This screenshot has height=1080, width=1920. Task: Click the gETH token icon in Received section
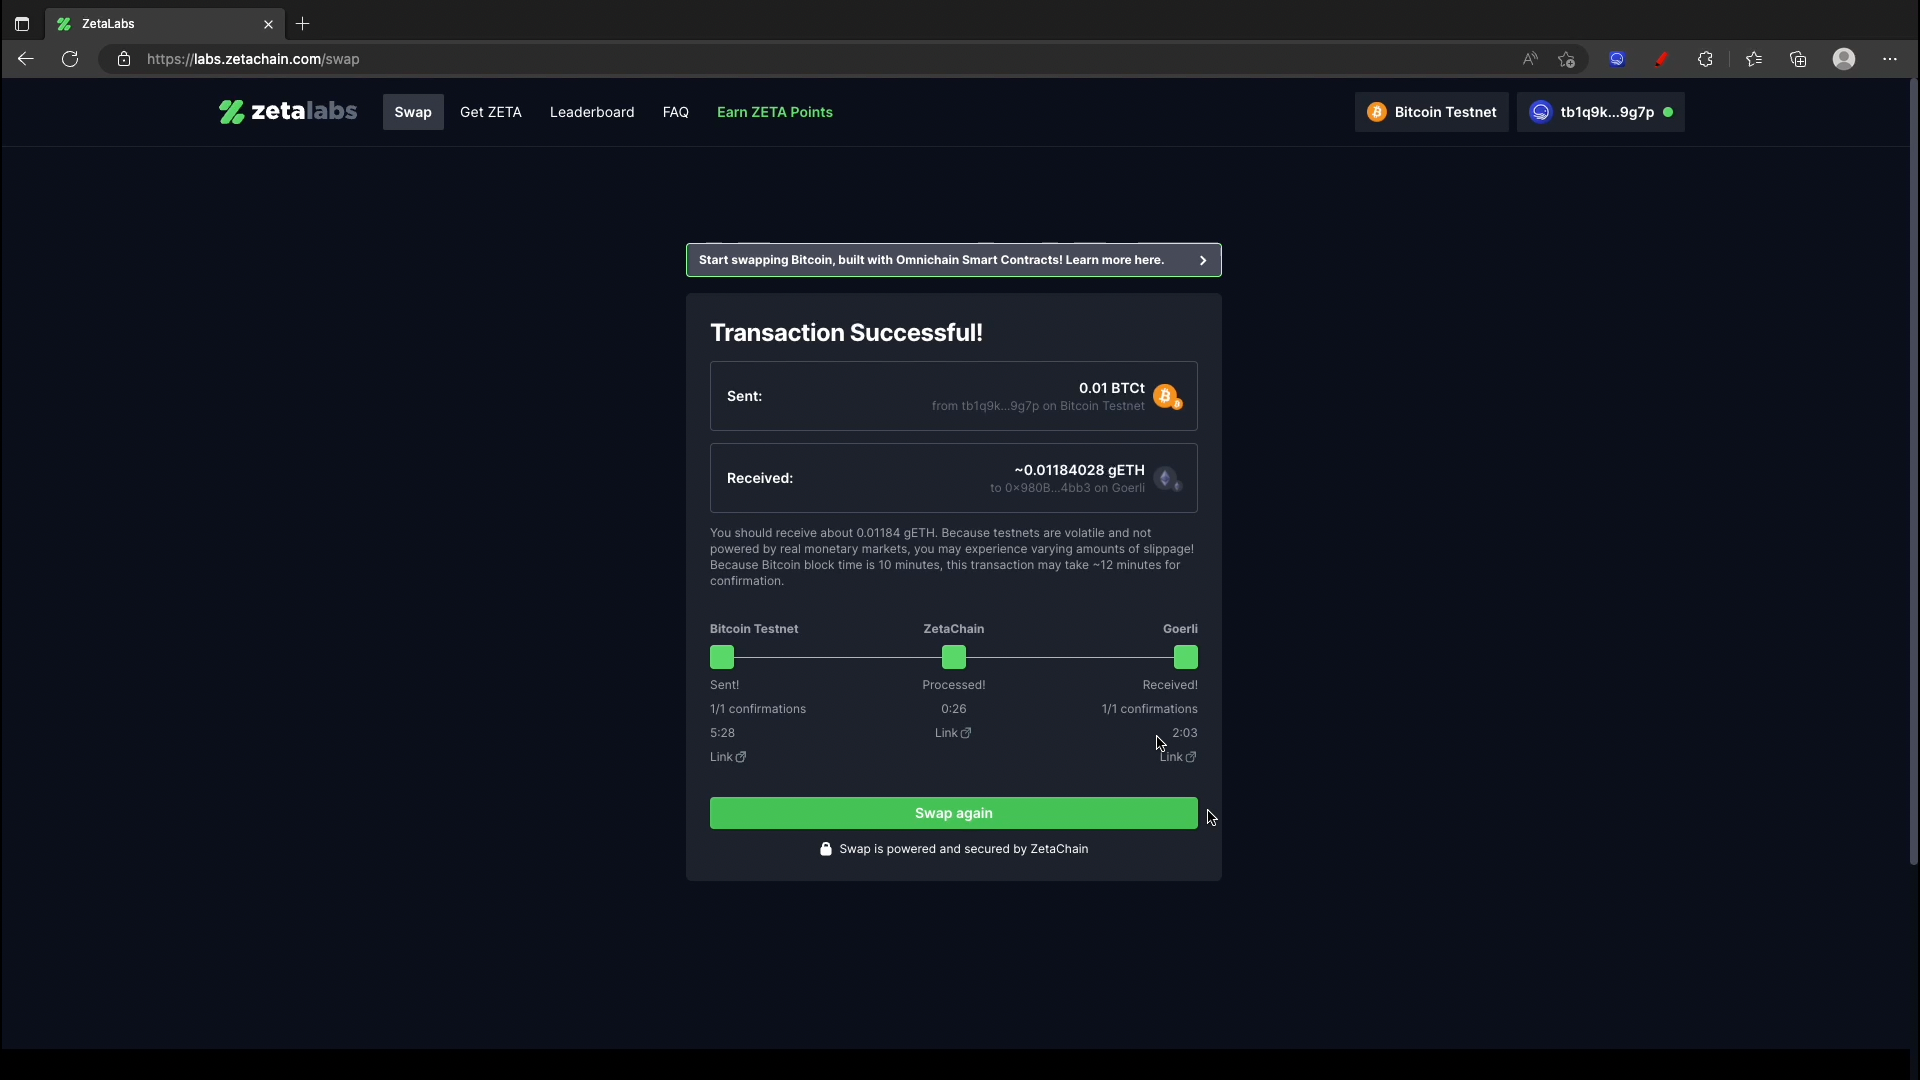(1167, 478)
